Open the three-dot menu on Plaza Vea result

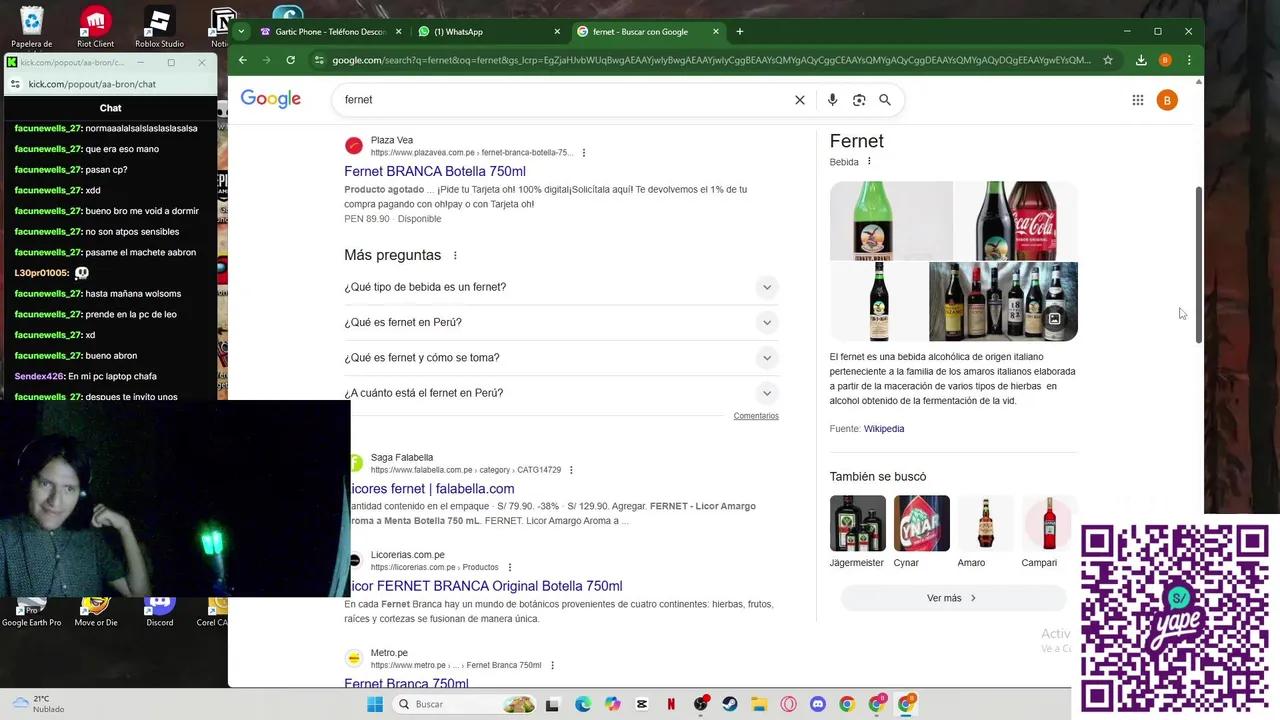[x=584, y=152]
